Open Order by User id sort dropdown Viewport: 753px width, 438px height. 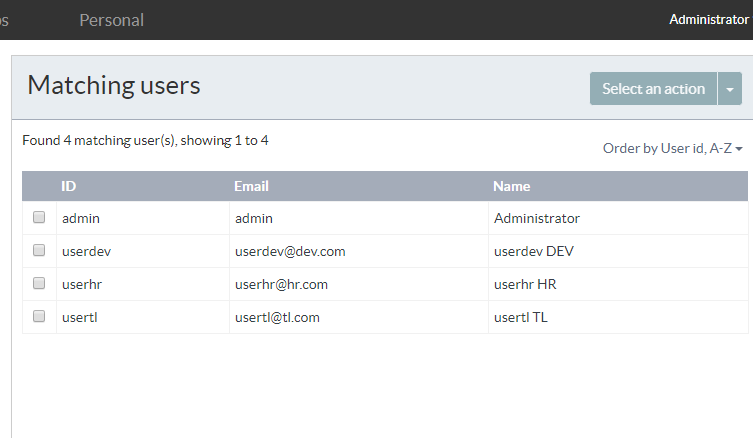(x=672, y=148)
